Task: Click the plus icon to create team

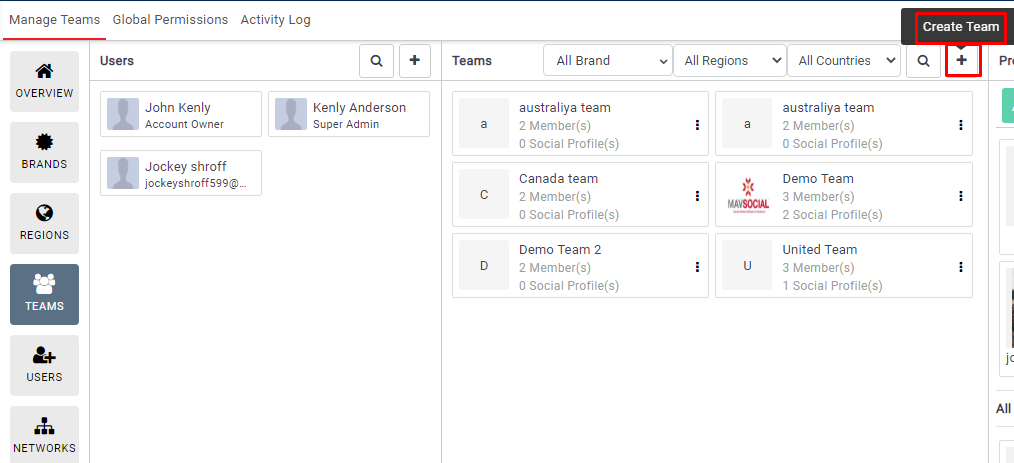Action: 961,61
